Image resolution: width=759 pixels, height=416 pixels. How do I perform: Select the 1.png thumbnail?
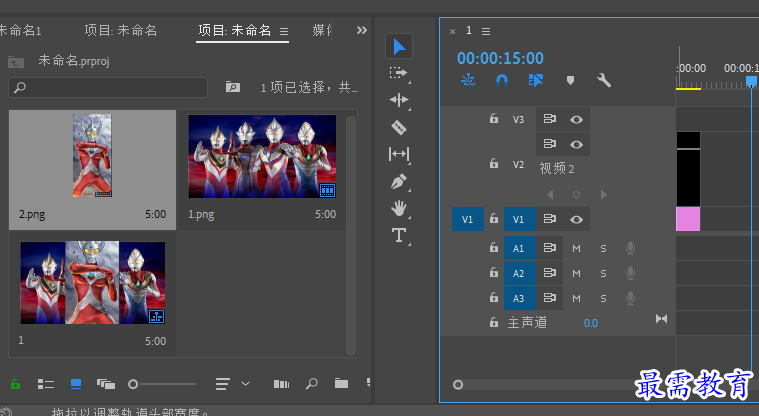(262, 156)
